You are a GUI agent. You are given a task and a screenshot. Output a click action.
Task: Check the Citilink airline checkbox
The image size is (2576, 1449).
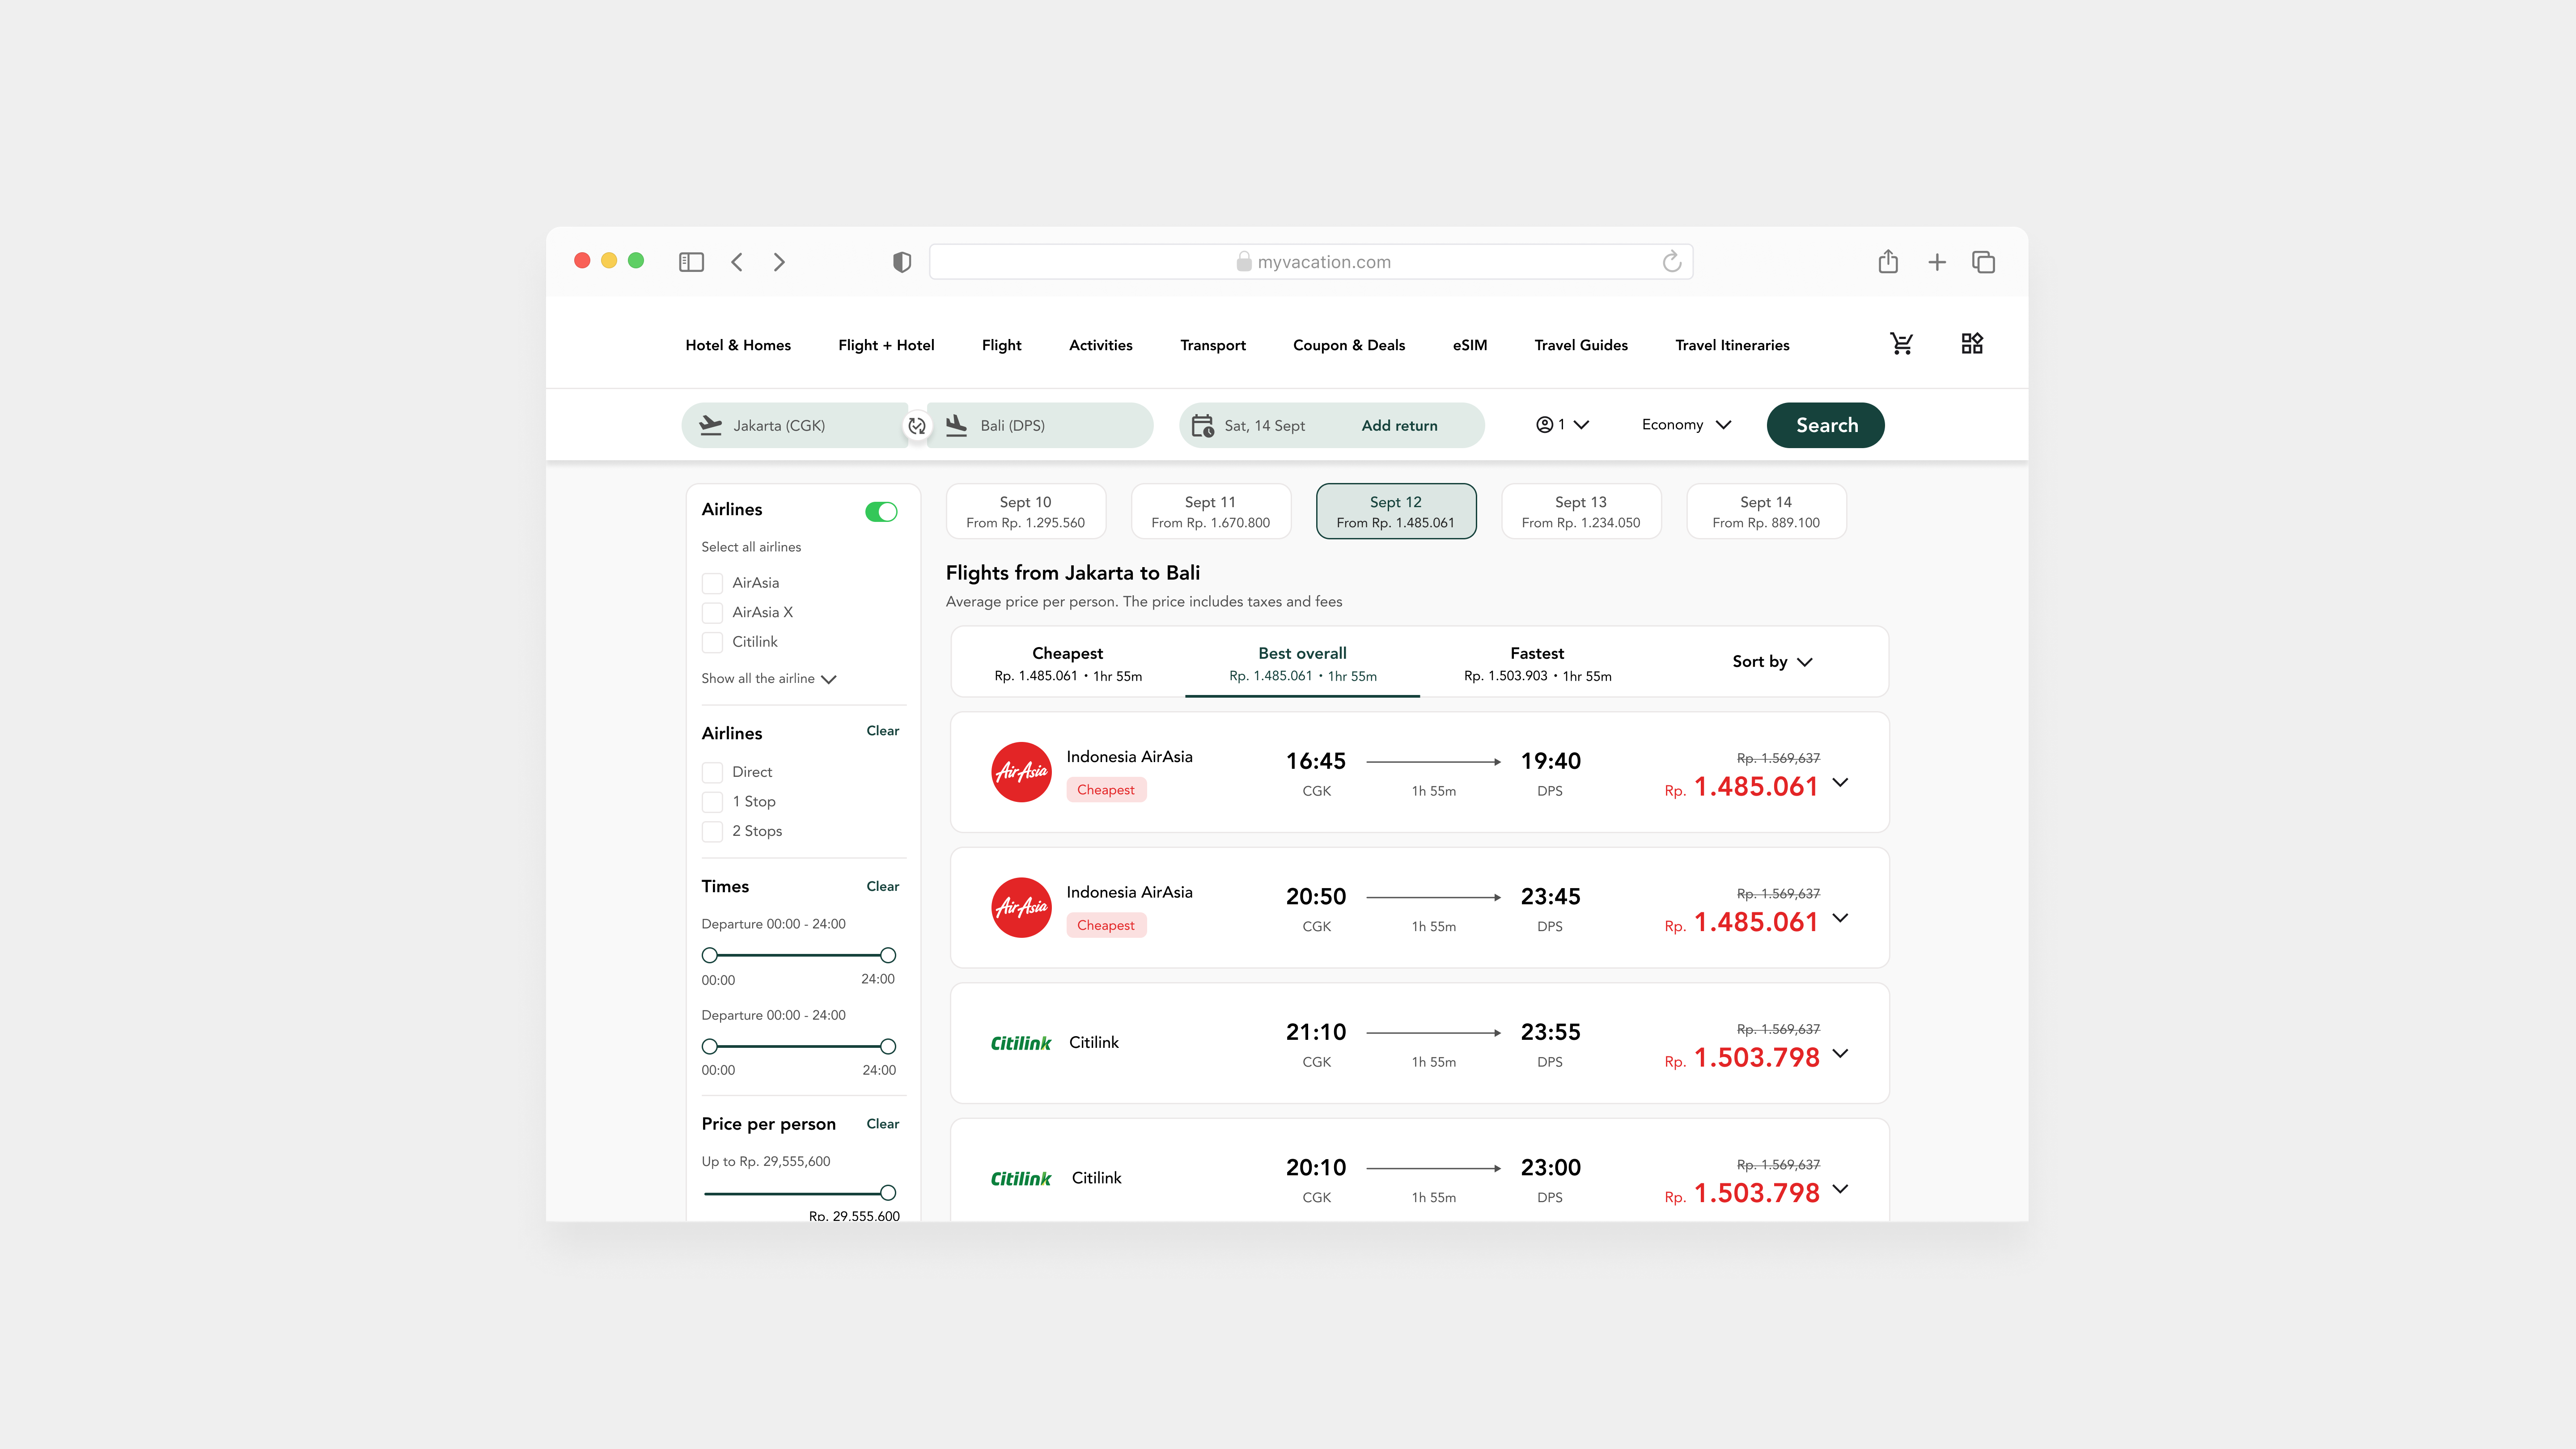pos(712,642)
